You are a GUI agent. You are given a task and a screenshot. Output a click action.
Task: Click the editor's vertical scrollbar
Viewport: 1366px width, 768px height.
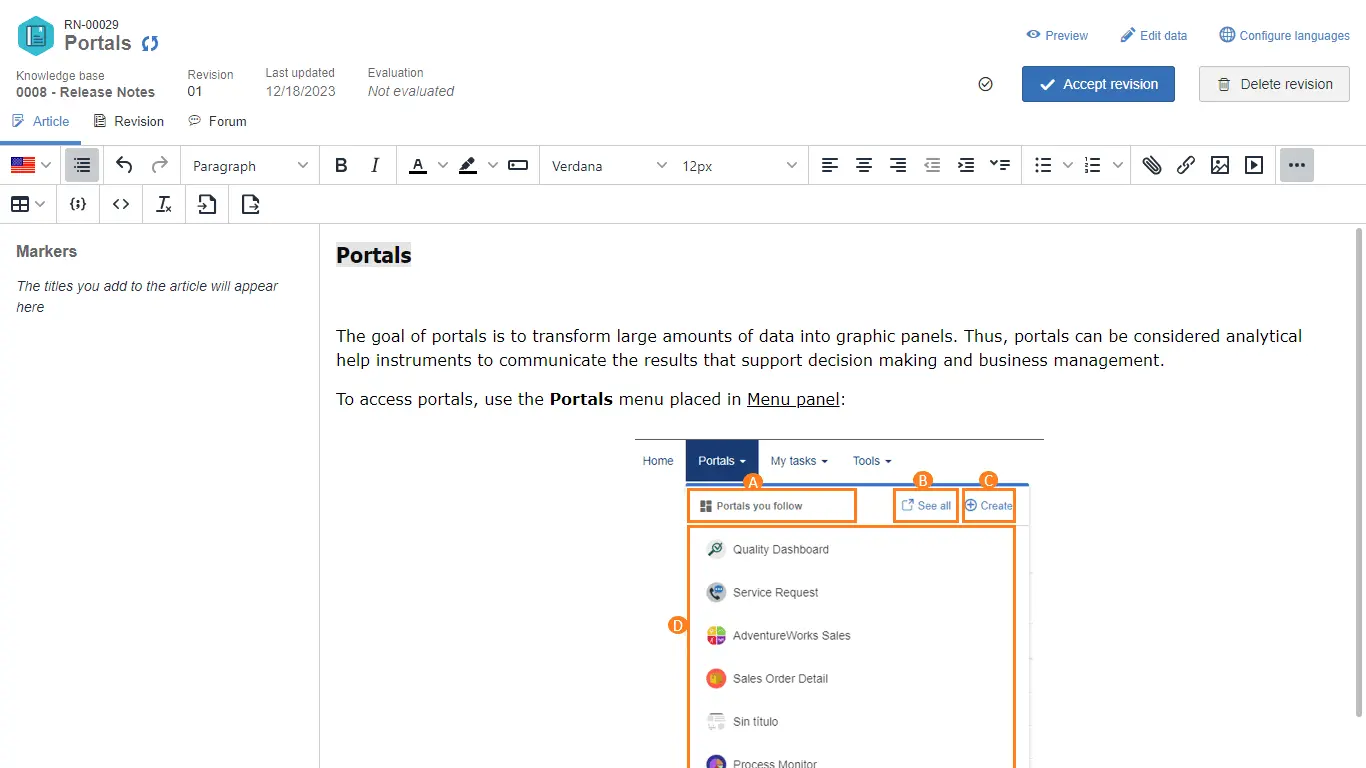pyautogui.click(x=1358, y=470)
